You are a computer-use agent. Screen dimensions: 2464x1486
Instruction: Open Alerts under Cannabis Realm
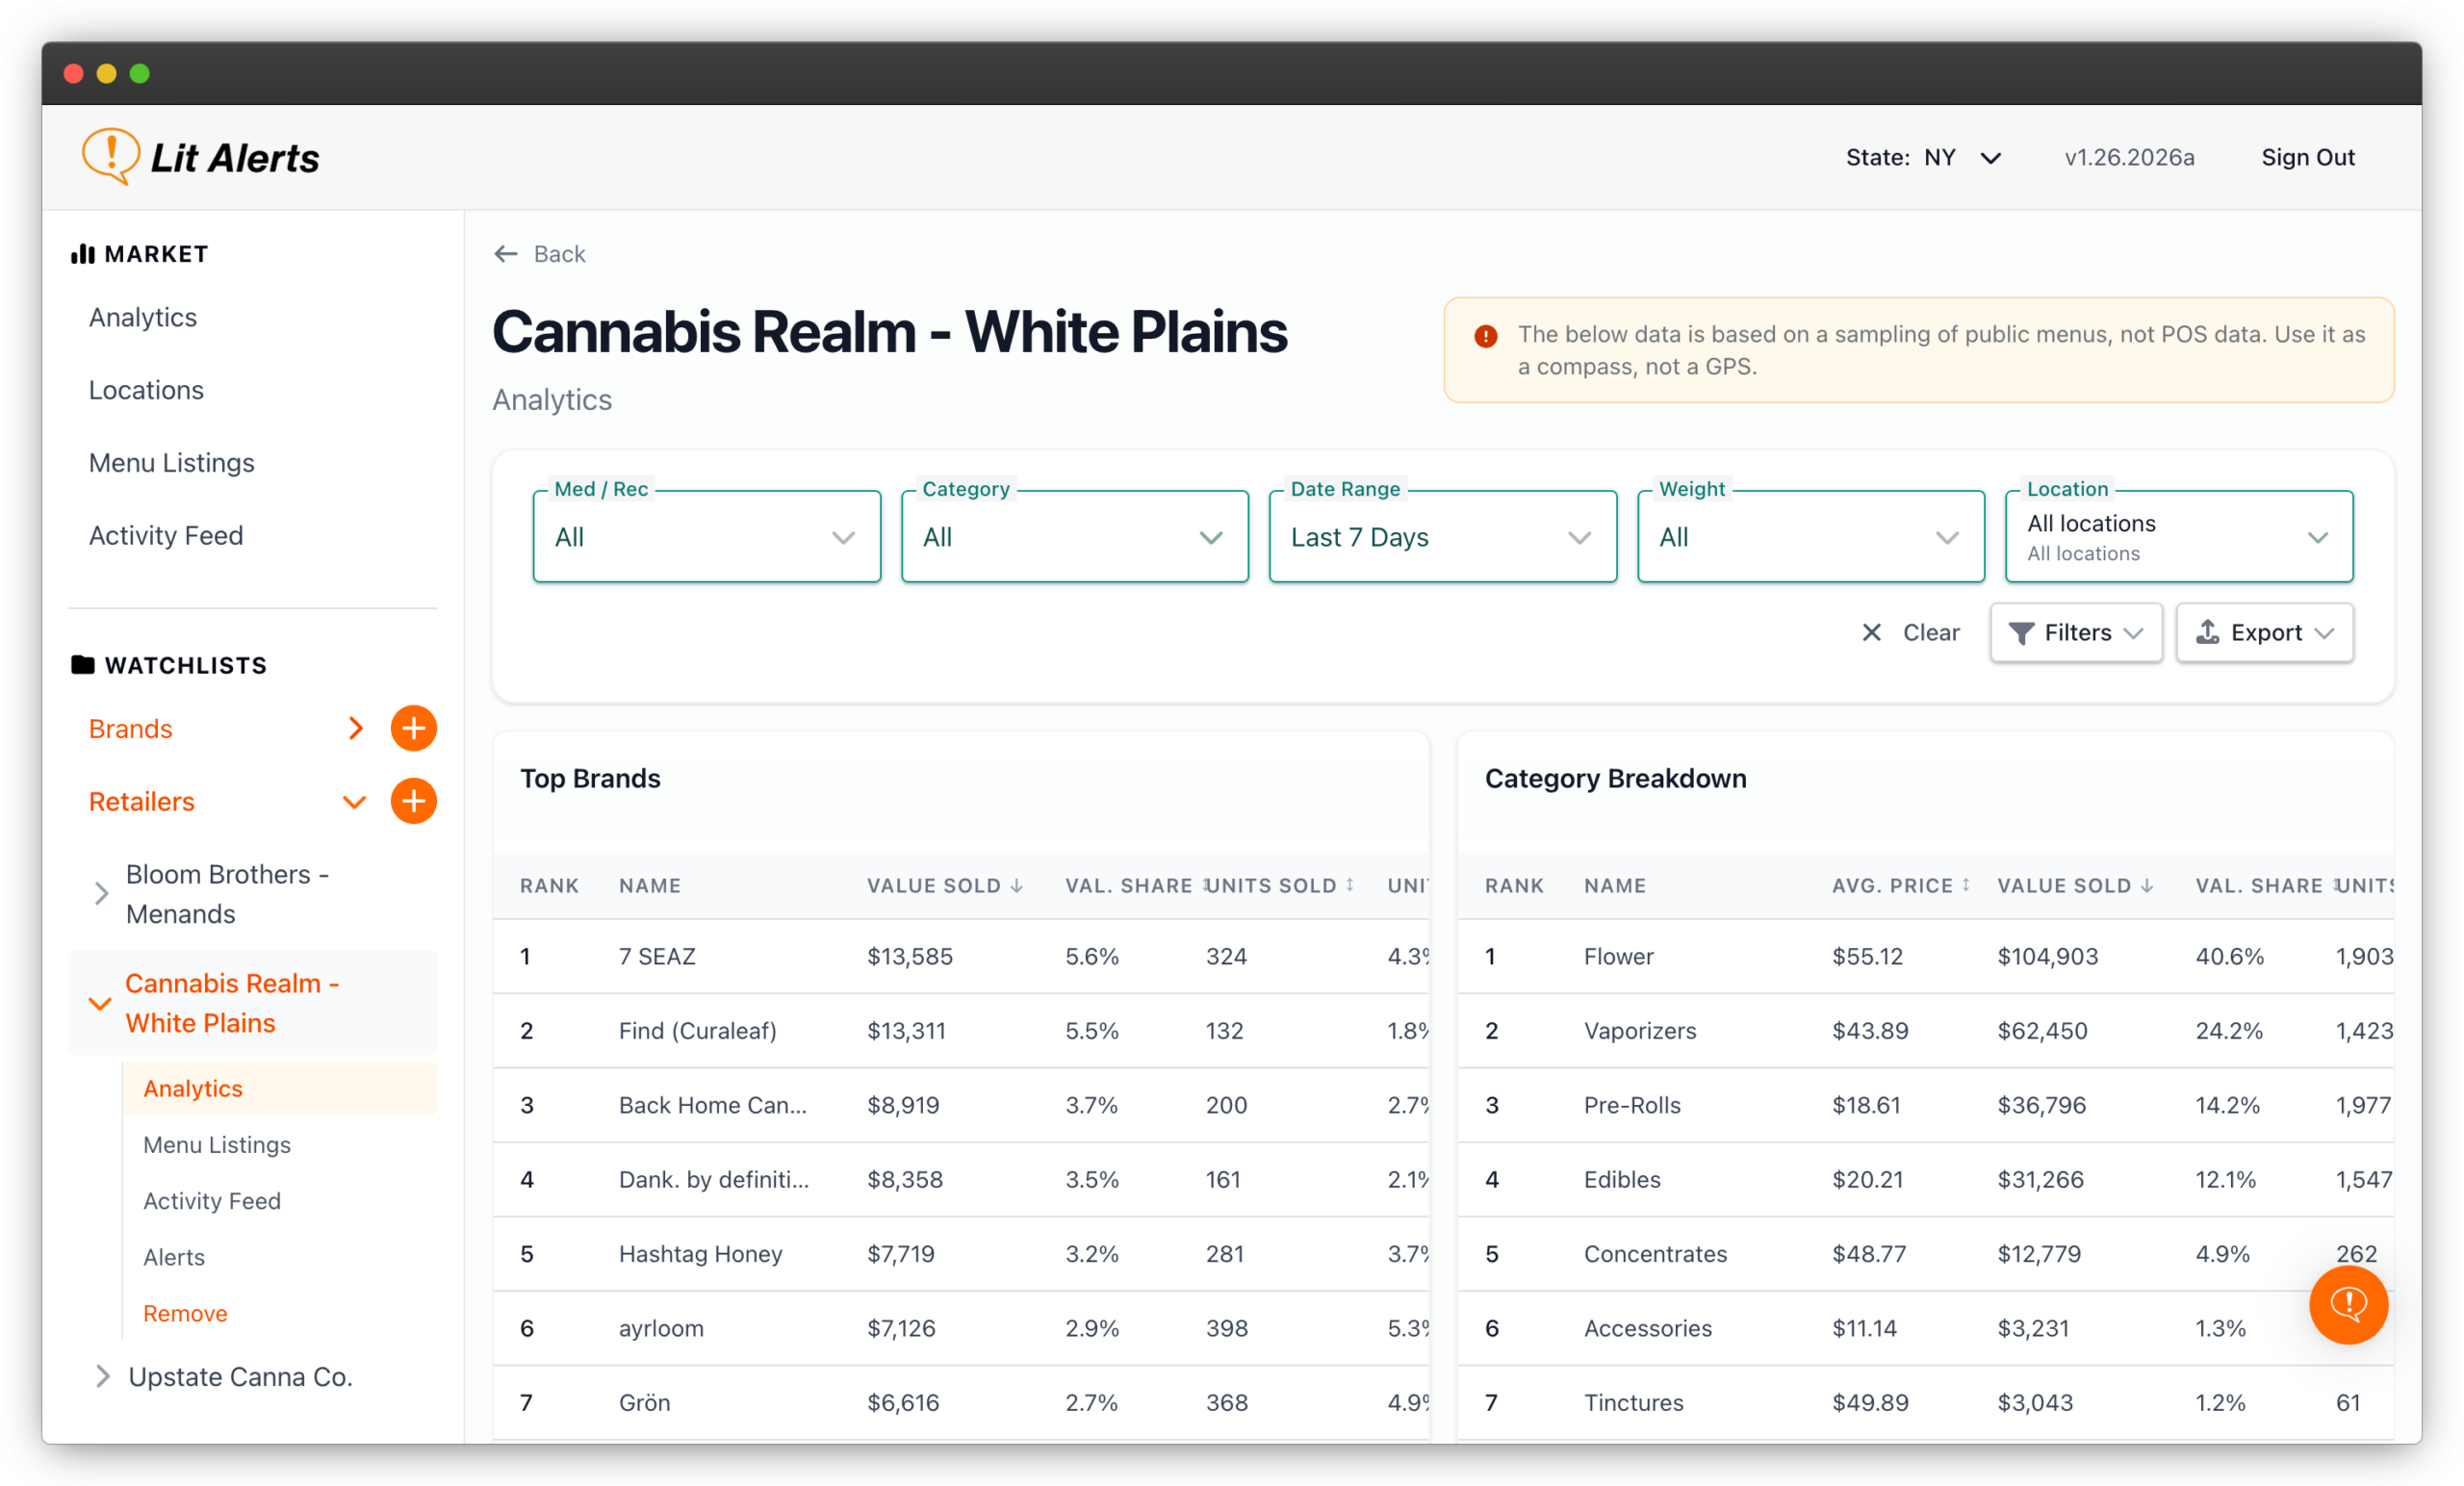point(174,1257)
